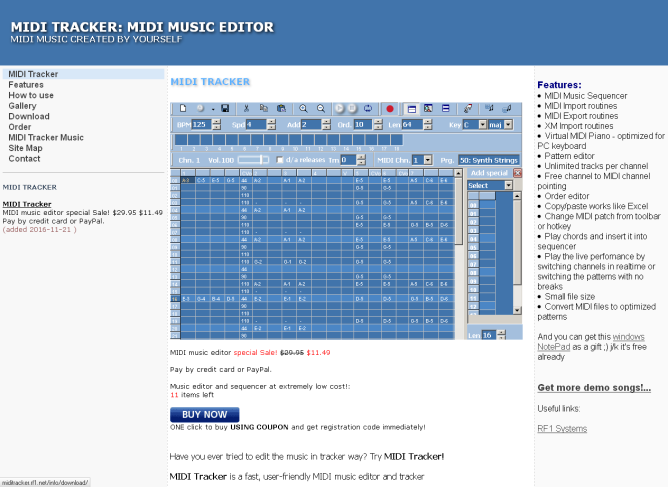Click the Len 16 stepper at panel bottom

pos(501,335)
